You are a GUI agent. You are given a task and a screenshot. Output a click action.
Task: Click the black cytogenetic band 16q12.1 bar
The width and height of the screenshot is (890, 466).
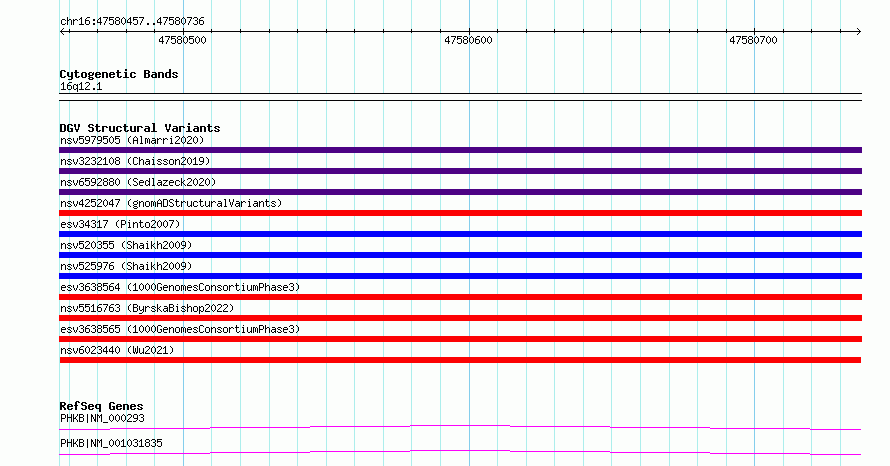pyautogui.click(x=460, y=97)
